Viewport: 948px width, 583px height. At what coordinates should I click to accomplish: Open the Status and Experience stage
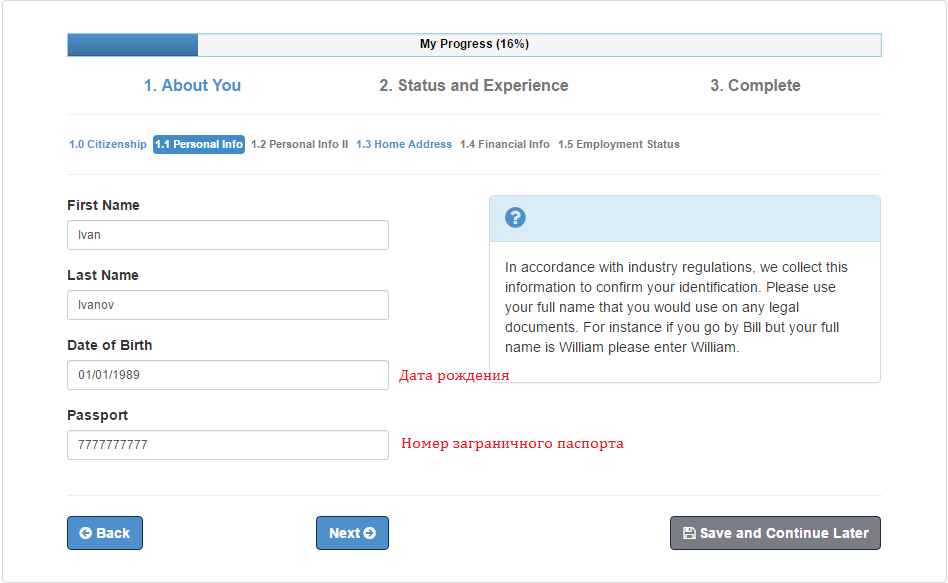point(474,85)
